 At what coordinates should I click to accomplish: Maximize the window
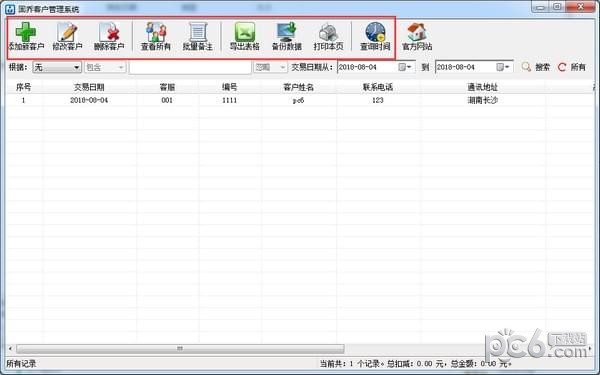tap(558, 7)
